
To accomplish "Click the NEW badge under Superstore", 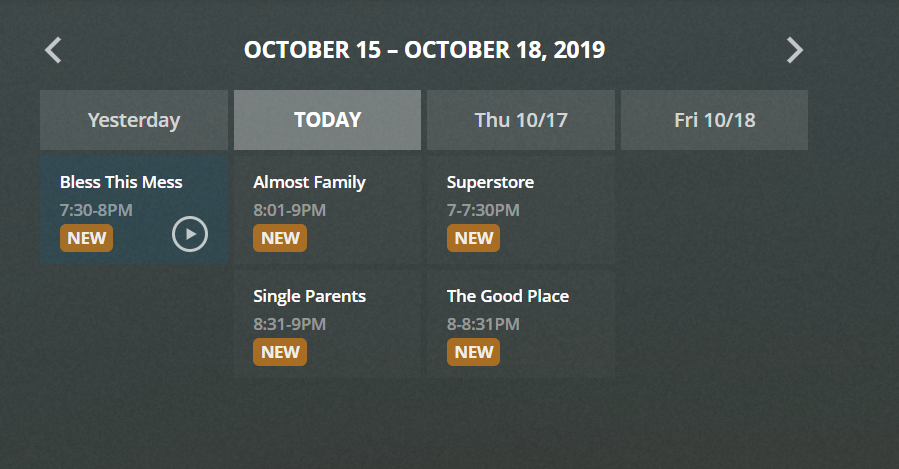I will pyautogui.click(x=473, y=238).
